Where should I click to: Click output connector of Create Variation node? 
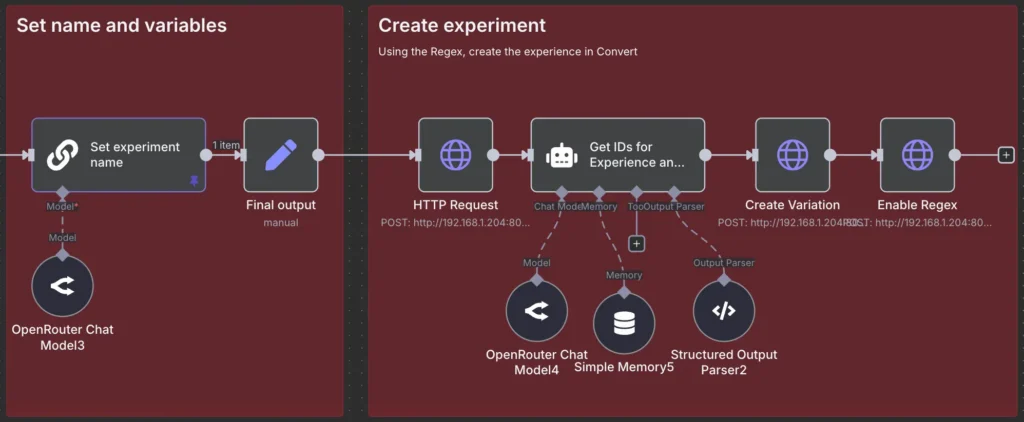point(830,155)
